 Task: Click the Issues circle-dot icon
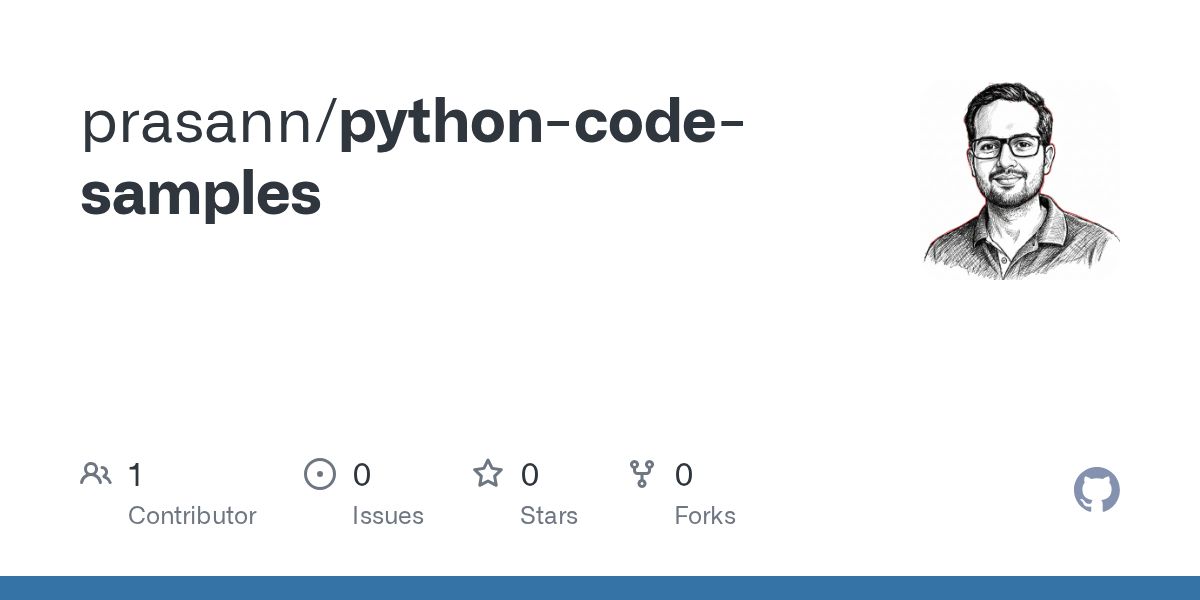320,474
